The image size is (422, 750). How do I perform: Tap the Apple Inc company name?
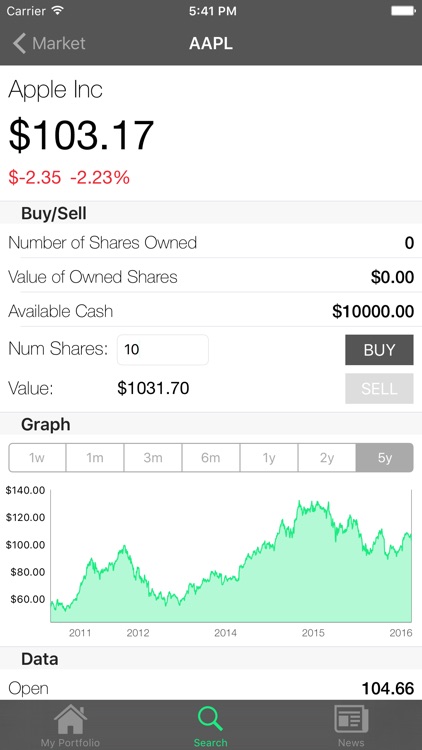click(x=56, y=89)
